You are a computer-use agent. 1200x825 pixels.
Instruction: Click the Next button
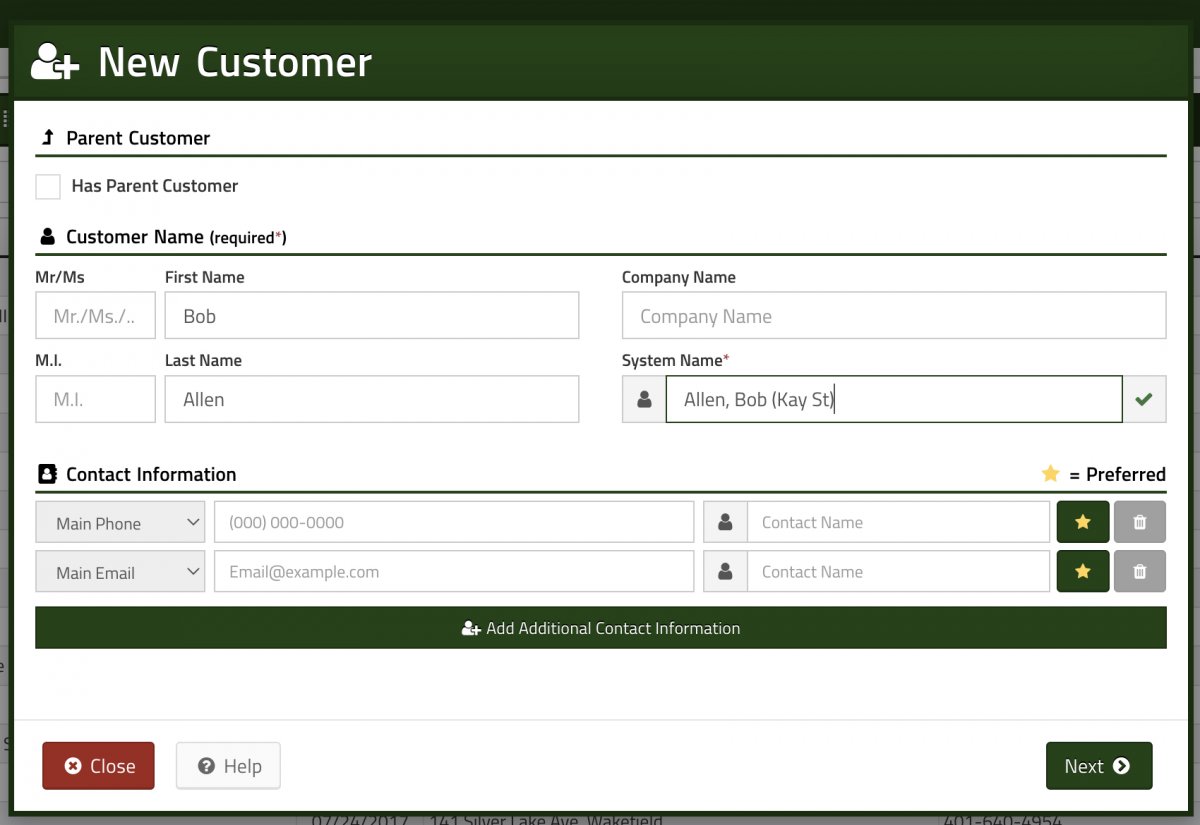tap(1099, 766)
